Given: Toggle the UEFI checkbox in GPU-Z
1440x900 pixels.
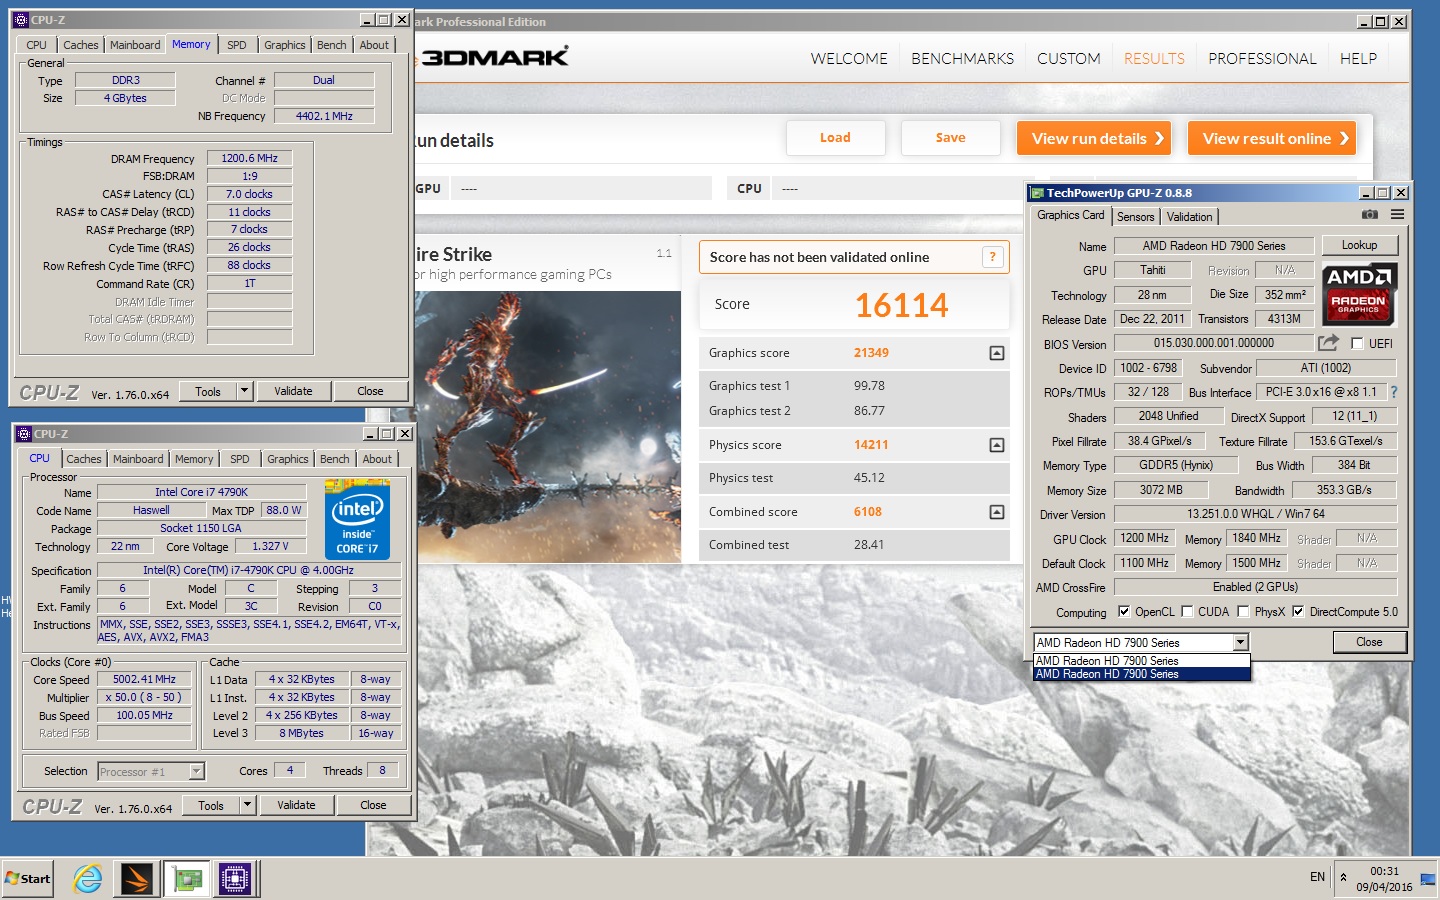Looking at the screenshot, I should pyautogui.click(x=1357, y=343).
